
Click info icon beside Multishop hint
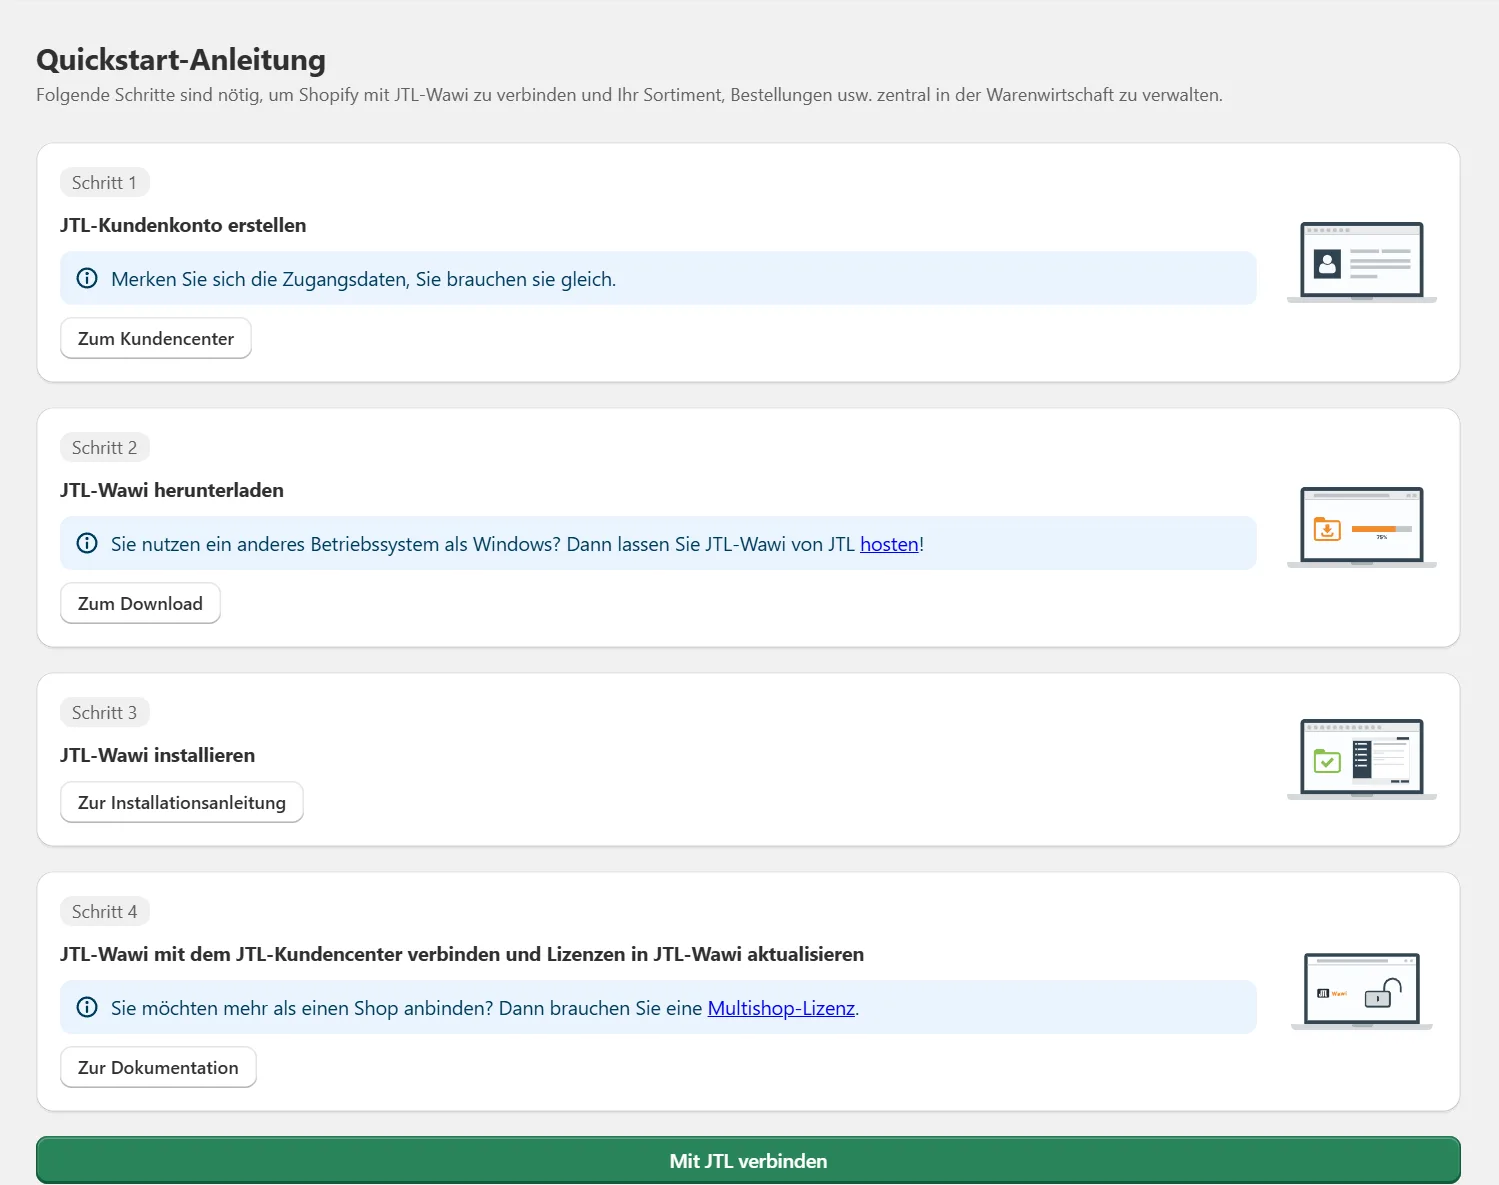point(87,1007)
